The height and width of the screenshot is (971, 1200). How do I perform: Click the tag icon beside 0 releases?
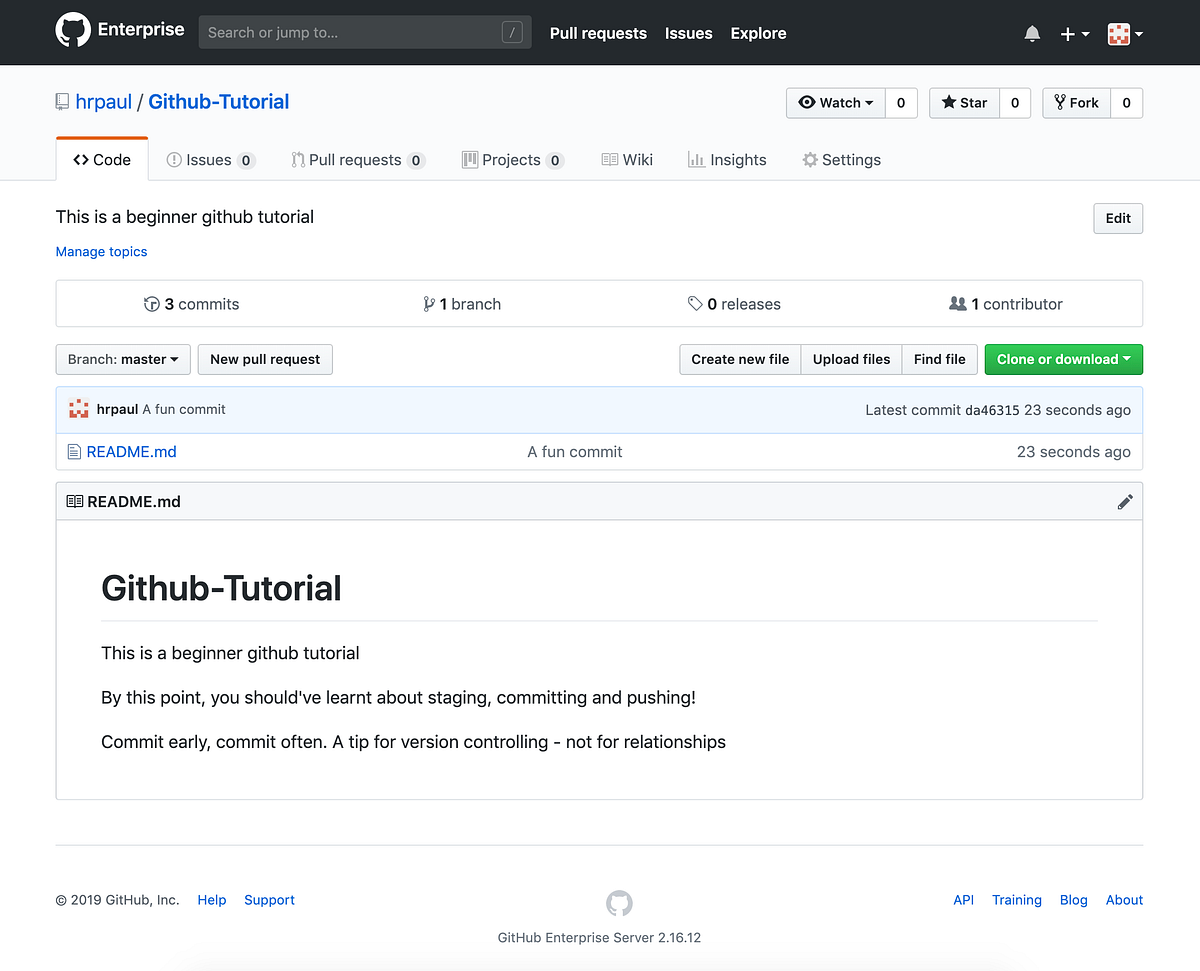pos(696,303)
